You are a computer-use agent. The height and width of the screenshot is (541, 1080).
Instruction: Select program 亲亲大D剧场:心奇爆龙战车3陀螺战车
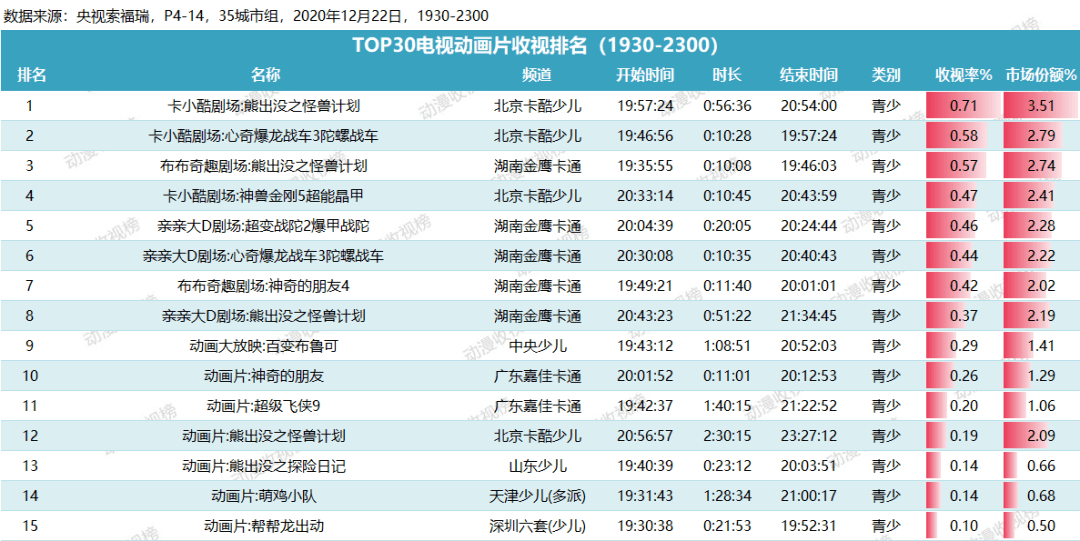[264, 256]
